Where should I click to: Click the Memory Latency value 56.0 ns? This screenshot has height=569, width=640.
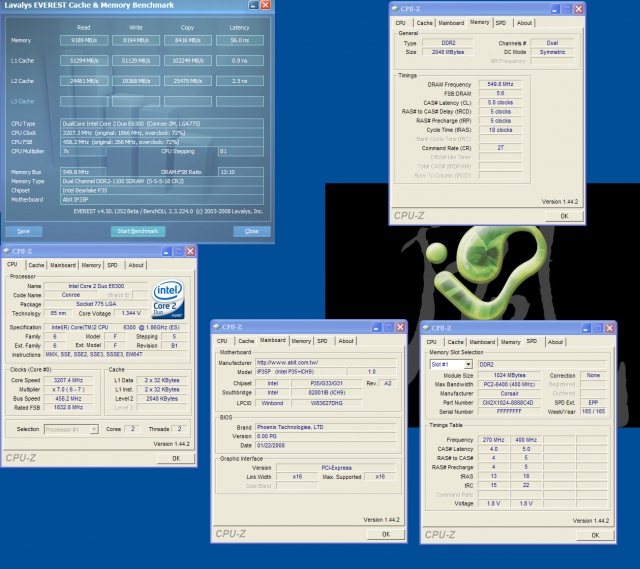pos(240,40)
